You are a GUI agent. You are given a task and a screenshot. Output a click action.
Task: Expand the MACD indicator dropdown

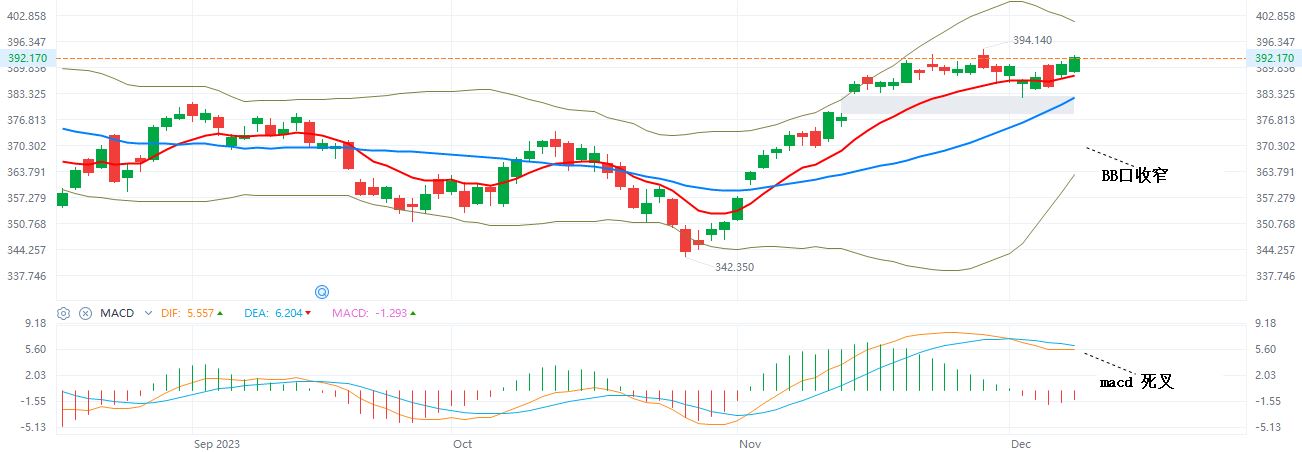[148, 313]
